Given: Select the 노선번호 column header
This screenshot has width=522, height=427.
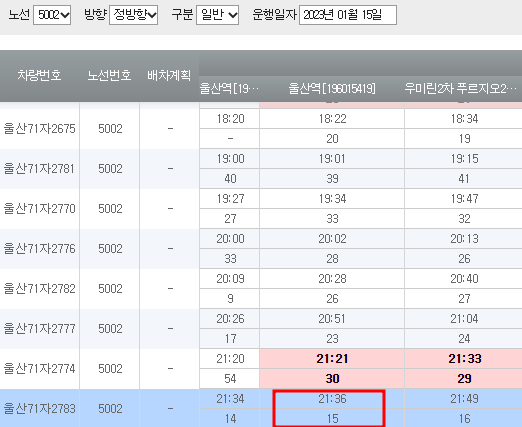Looking at the screenshot, I should pyautogui.click(x=109, y=75).
